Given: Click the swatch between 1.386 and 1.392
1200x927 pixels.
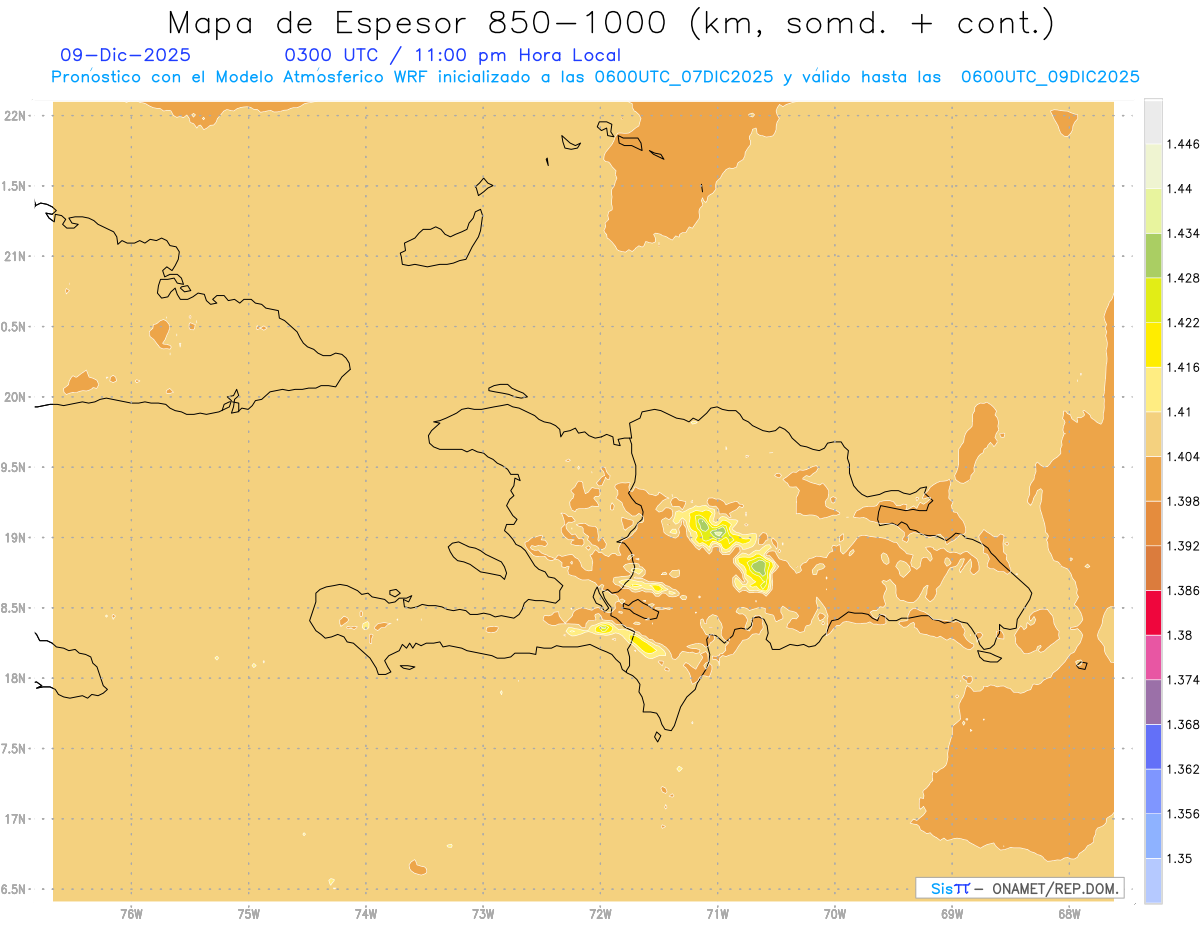Looking at the screenshot, I should click(1153, 568).
